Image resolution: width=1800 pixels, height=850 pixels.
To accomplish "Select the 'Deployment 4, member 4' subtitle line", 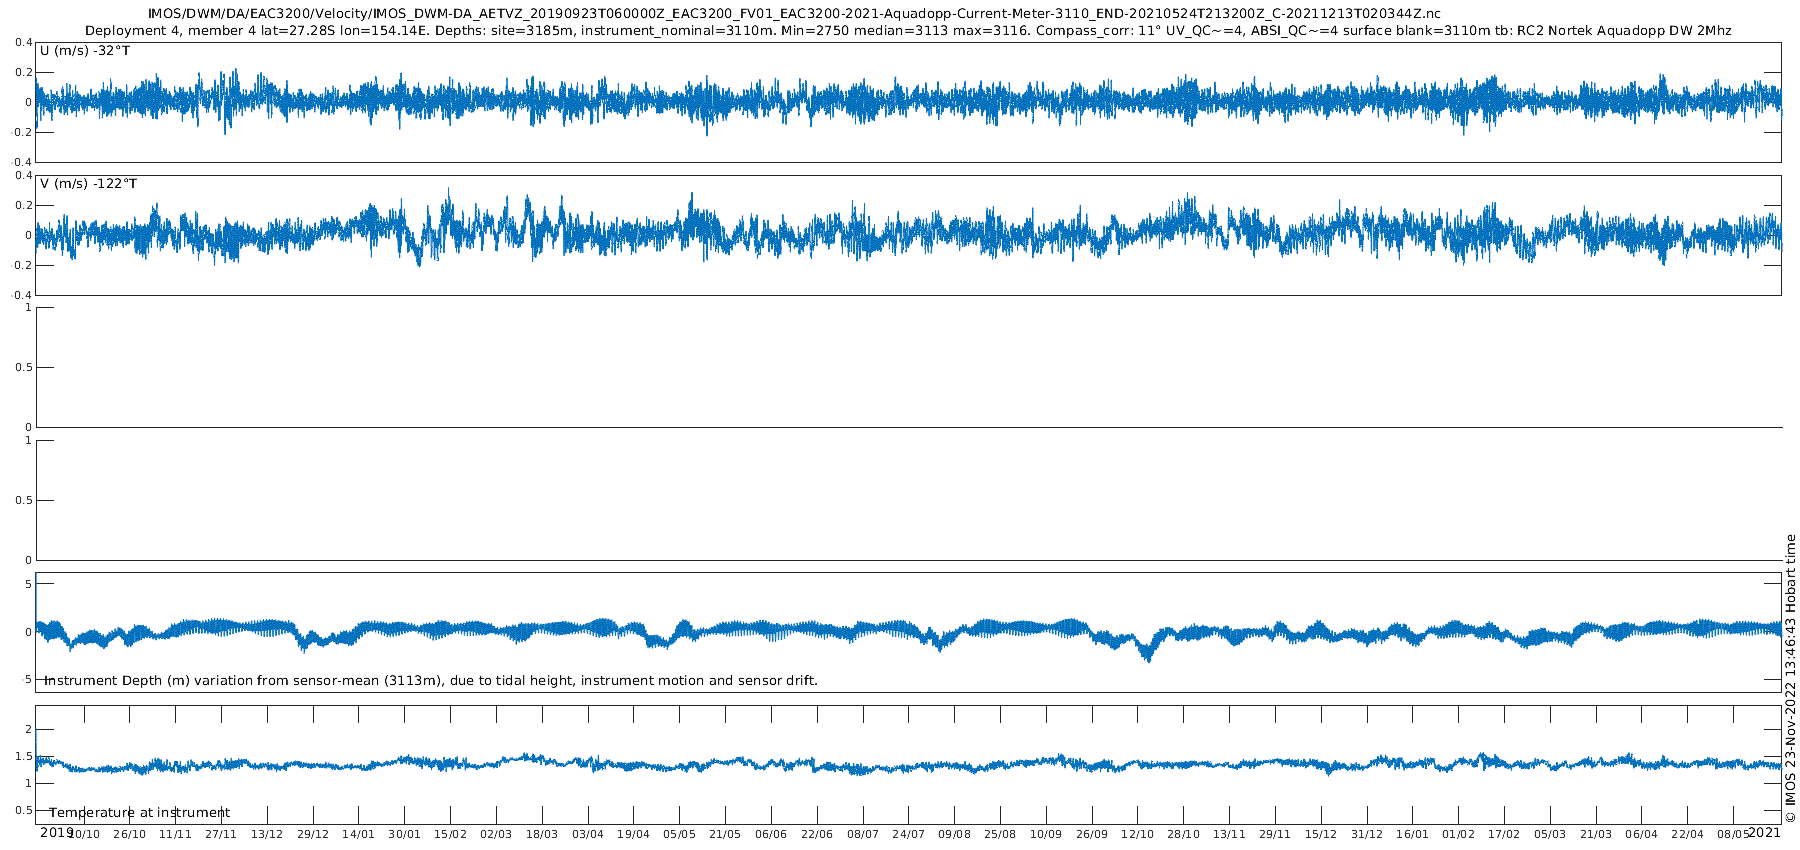I will (908, 31).
